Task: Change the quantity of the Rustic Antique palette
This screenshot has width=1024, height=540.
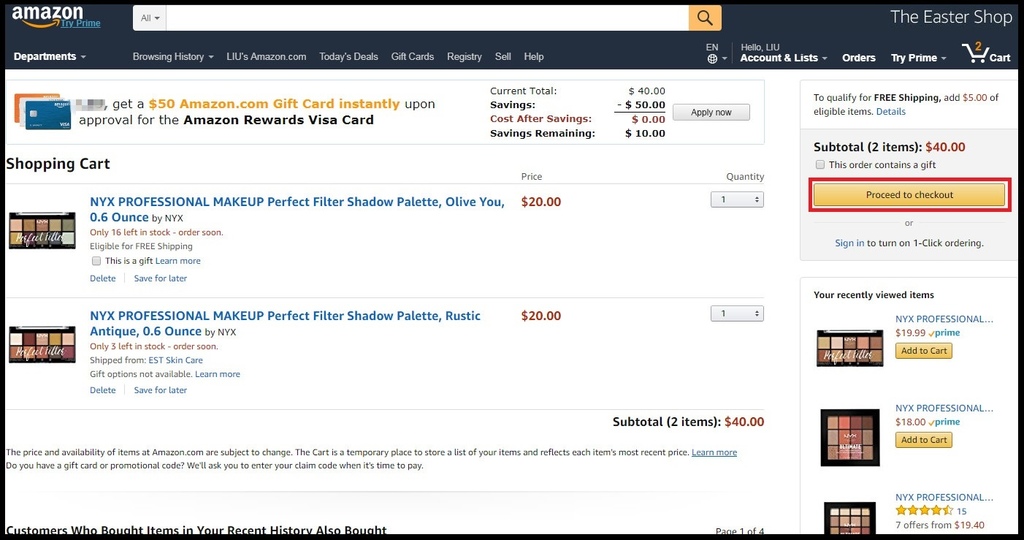Action: point(737,314)
